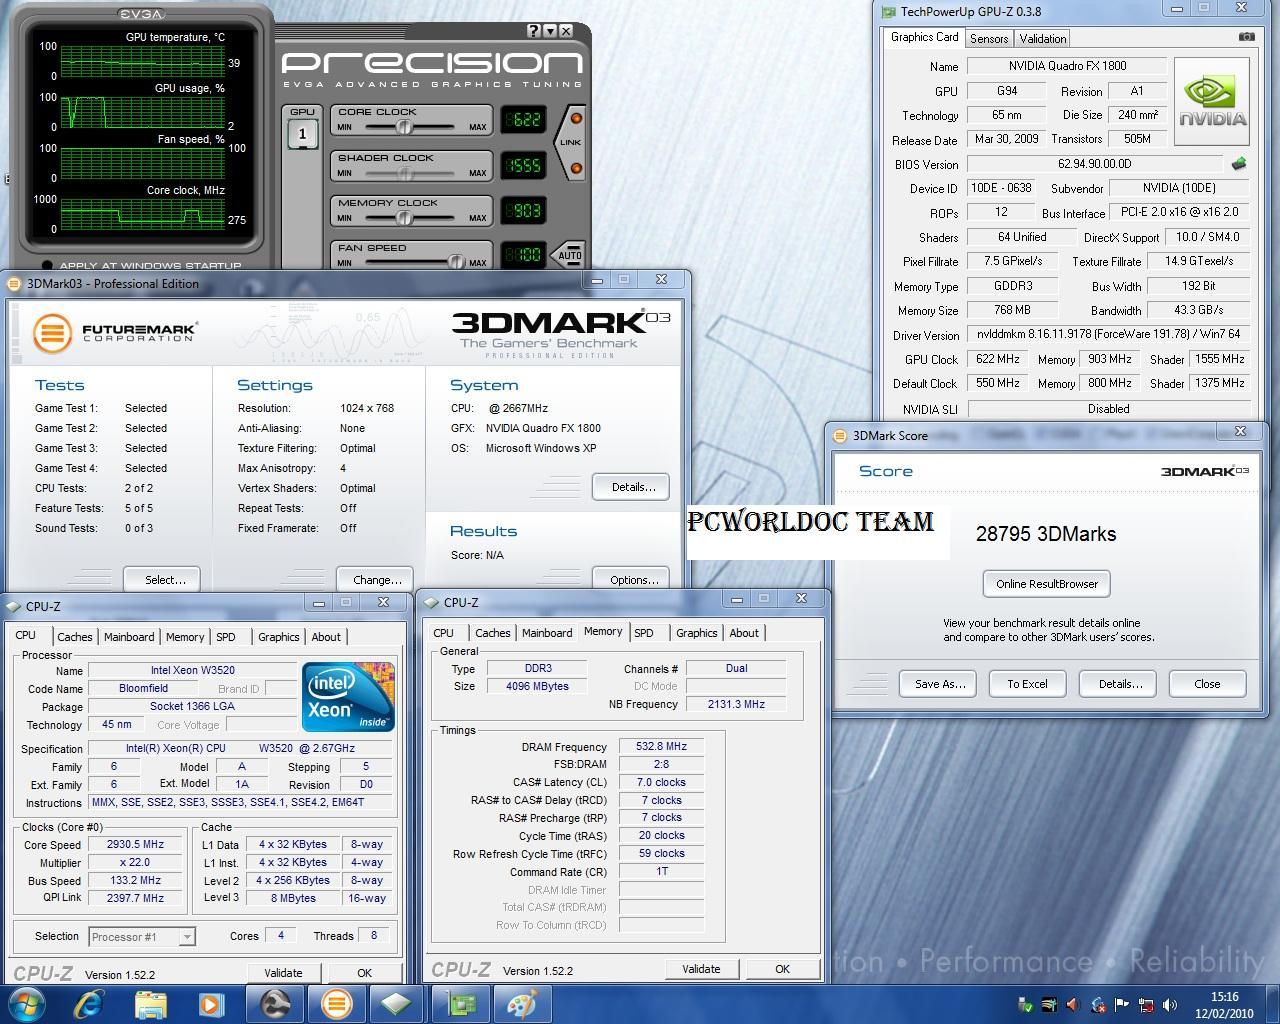Screen dimensions: 1280x1024
Task: Open SPD tab in left CPU-Z
Action: tap(226, 637)
